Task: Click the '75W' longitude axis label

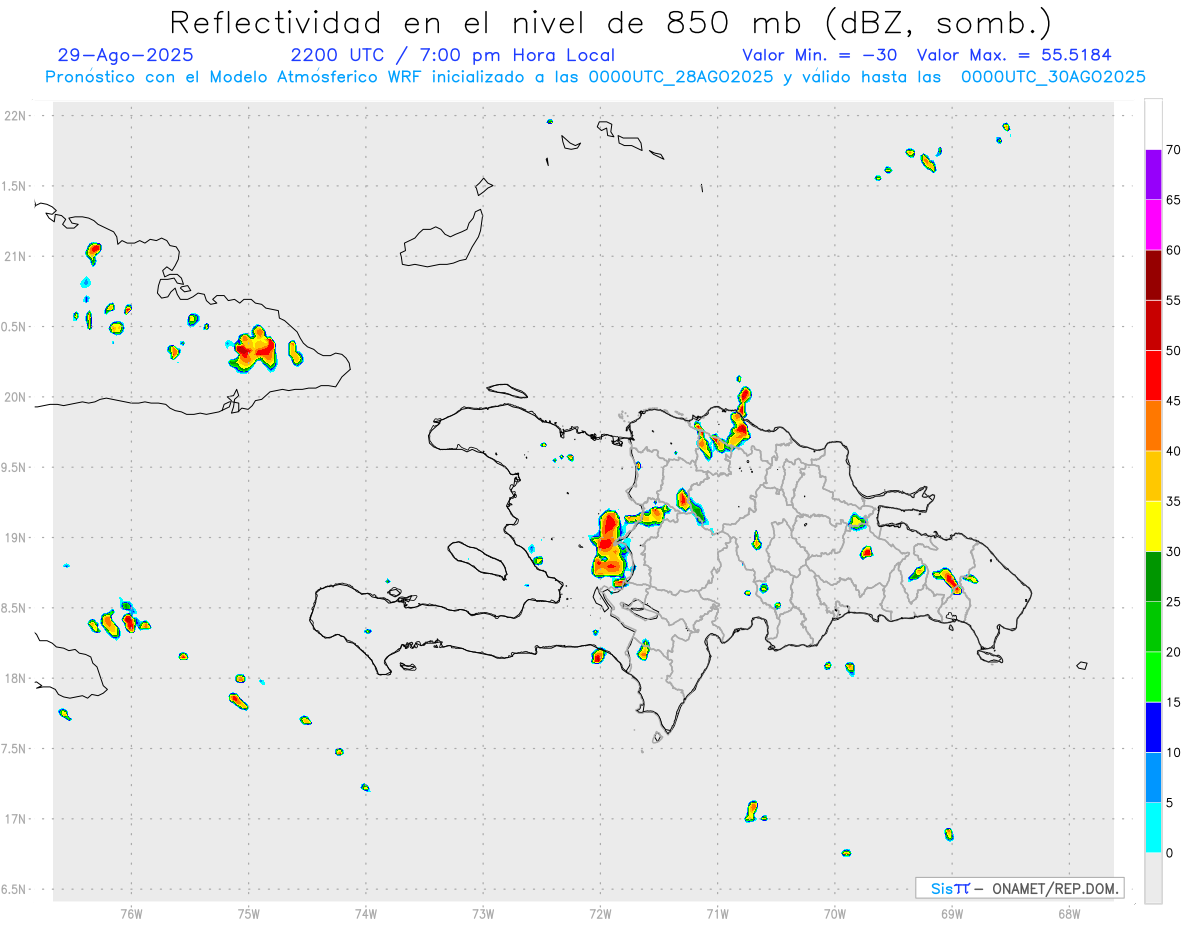Action: 249,912
